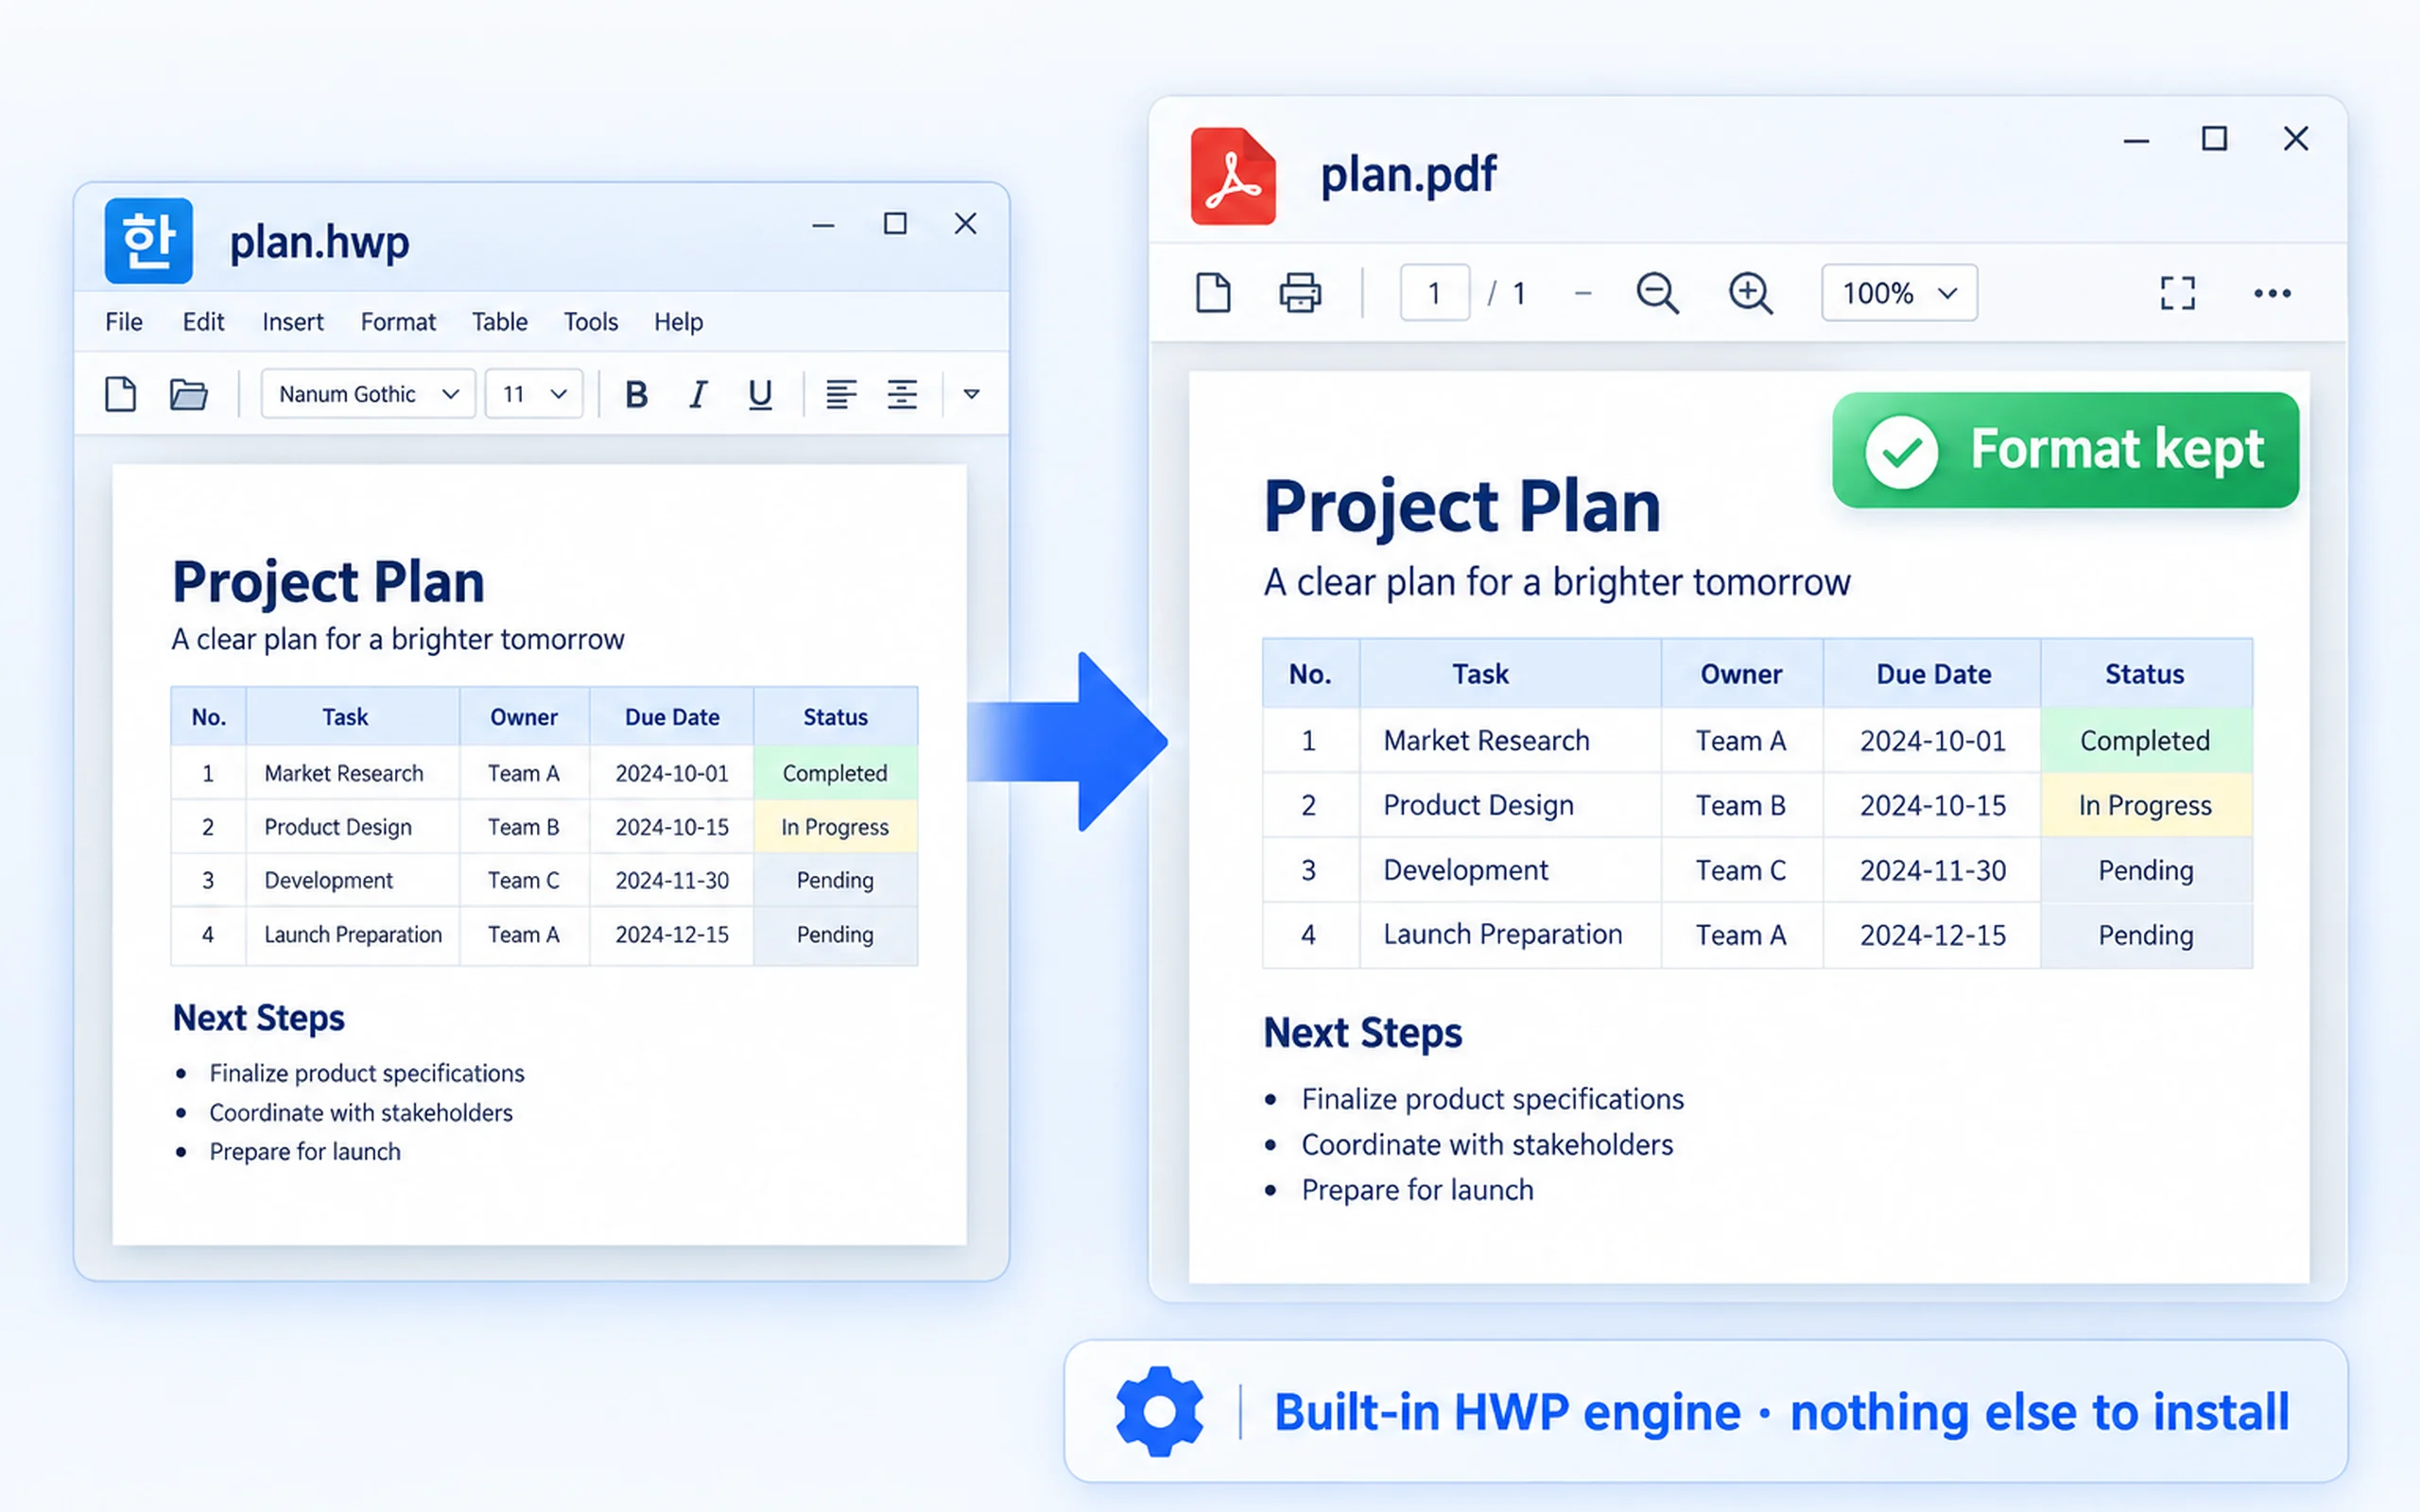Open the File menu in plan.hwp

pos(124,322)
